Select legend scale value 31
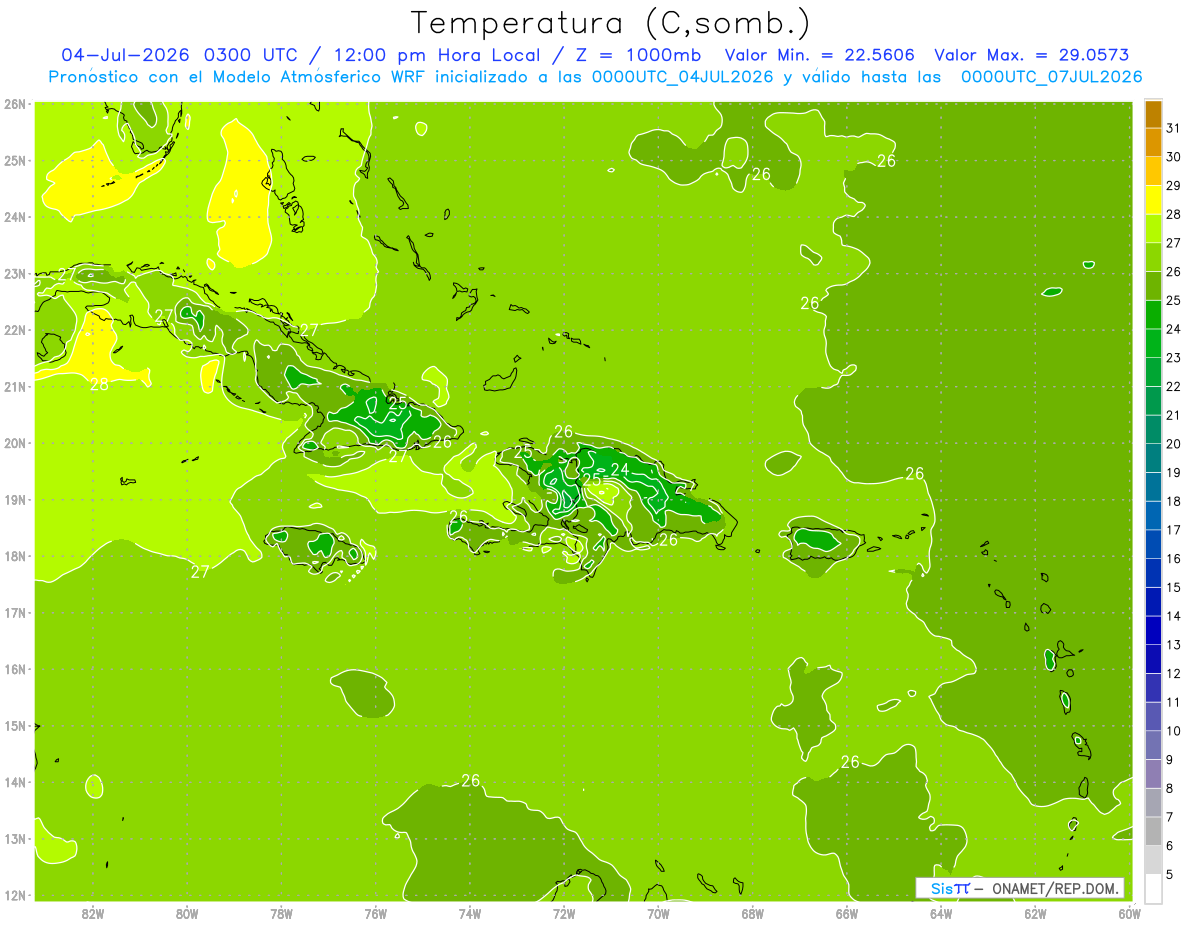 tap(1174, 128)
